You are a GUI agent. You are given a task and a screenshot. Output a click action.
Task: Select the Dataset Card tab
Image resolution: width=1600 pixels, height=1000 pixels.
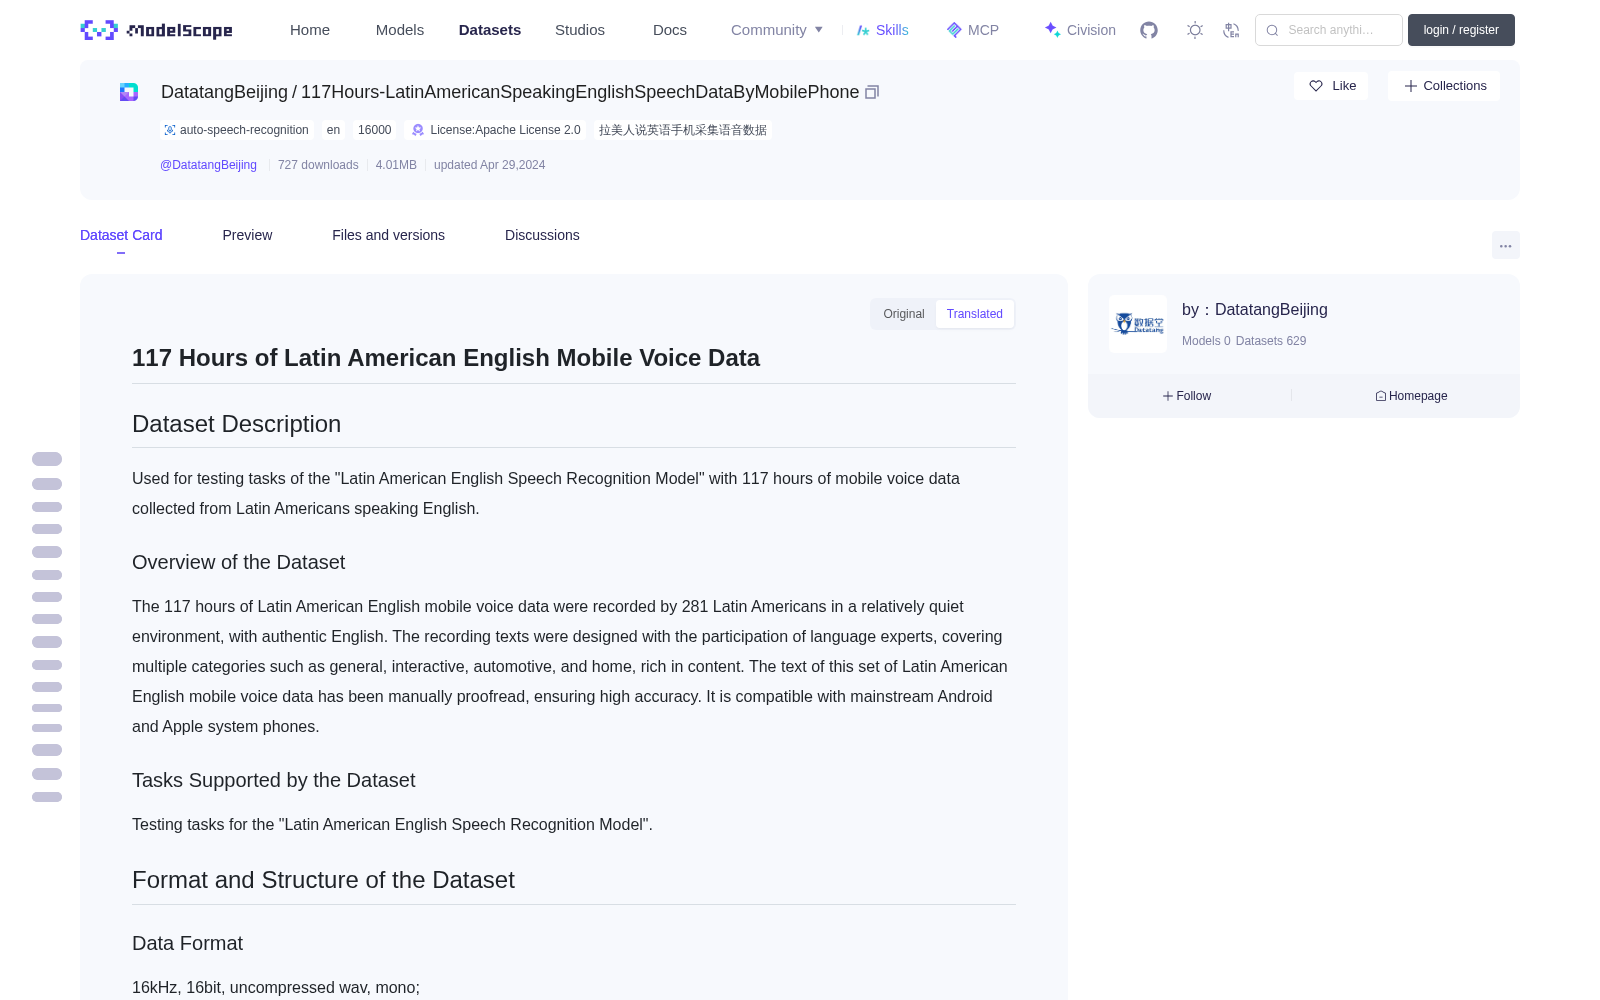point(121,235)
